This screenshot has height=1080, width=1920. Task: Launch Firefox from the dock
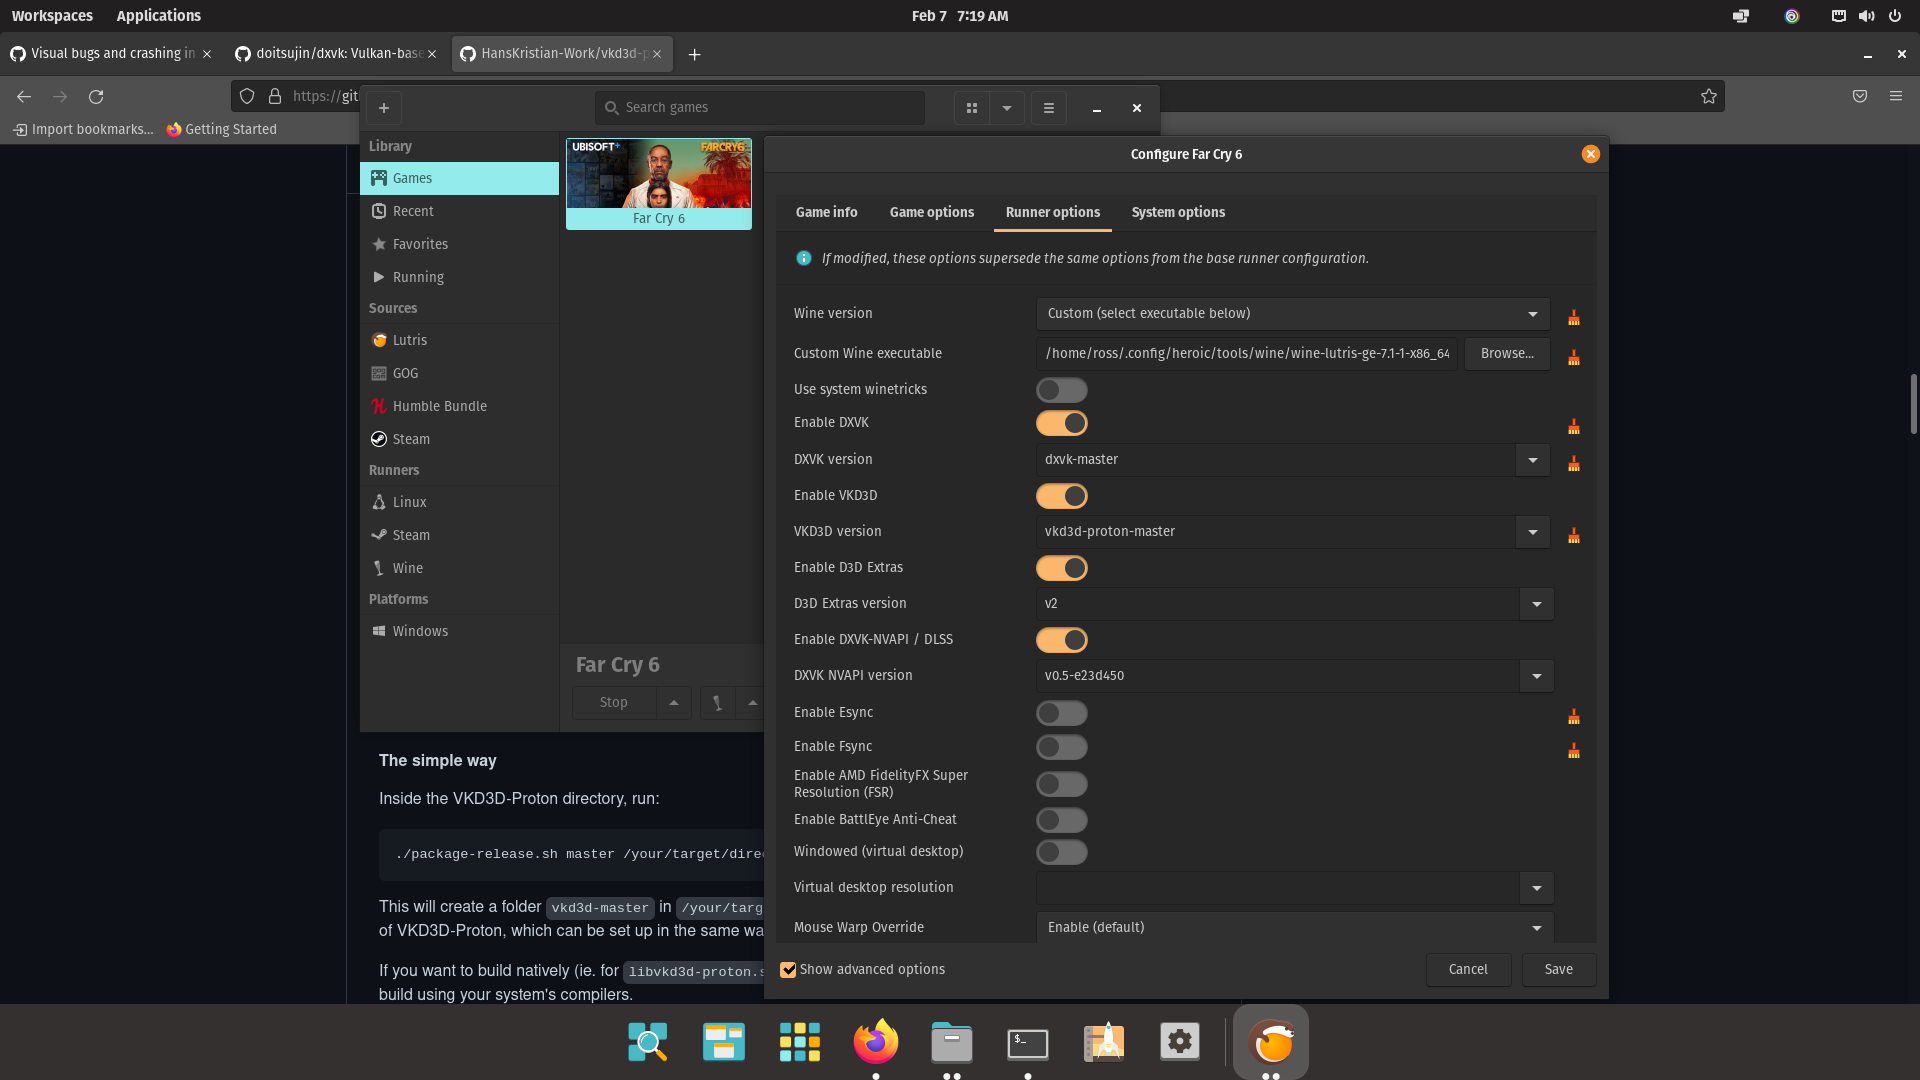[x=876, y=1042]
